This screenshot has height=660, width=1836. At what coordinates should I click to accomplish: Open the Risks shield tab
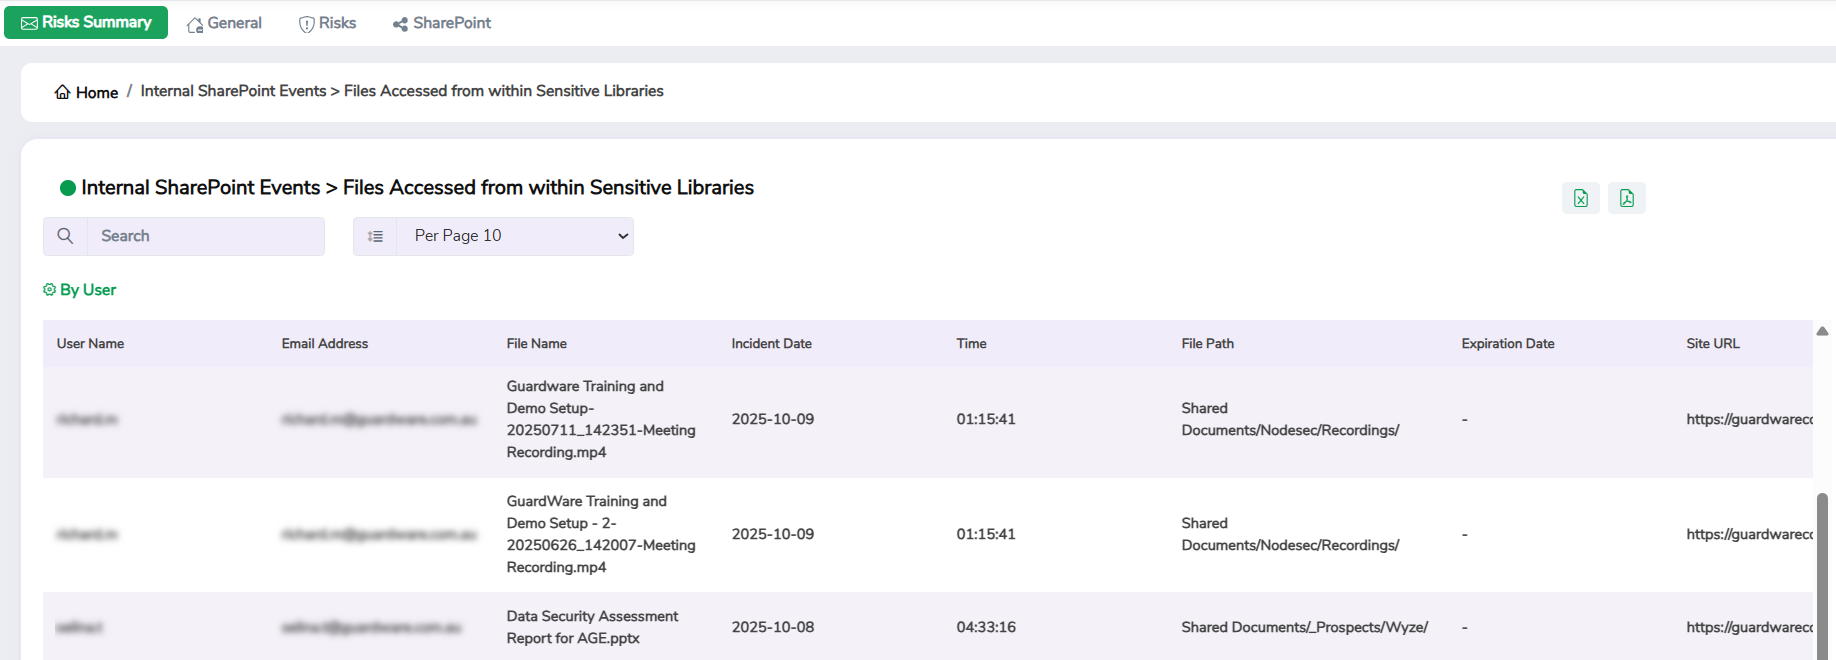(x=327, y=23)
